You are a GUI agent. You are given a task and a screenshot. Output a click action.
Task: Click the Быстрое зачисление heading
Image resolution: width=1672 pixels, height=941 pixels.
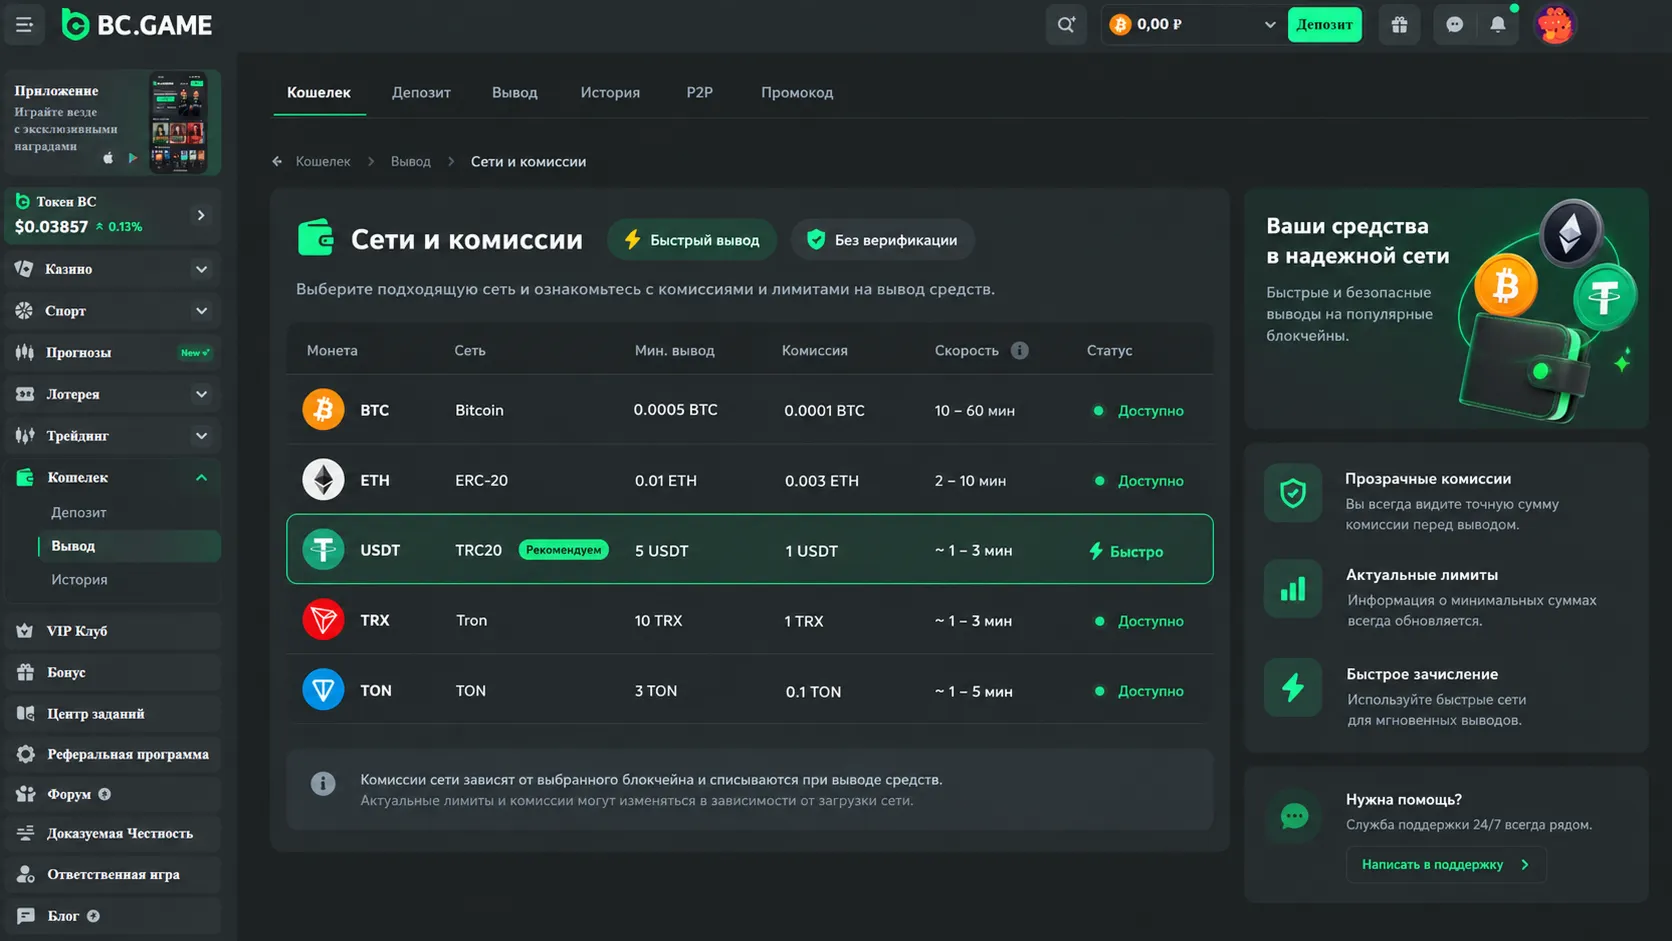(1422, 674)
